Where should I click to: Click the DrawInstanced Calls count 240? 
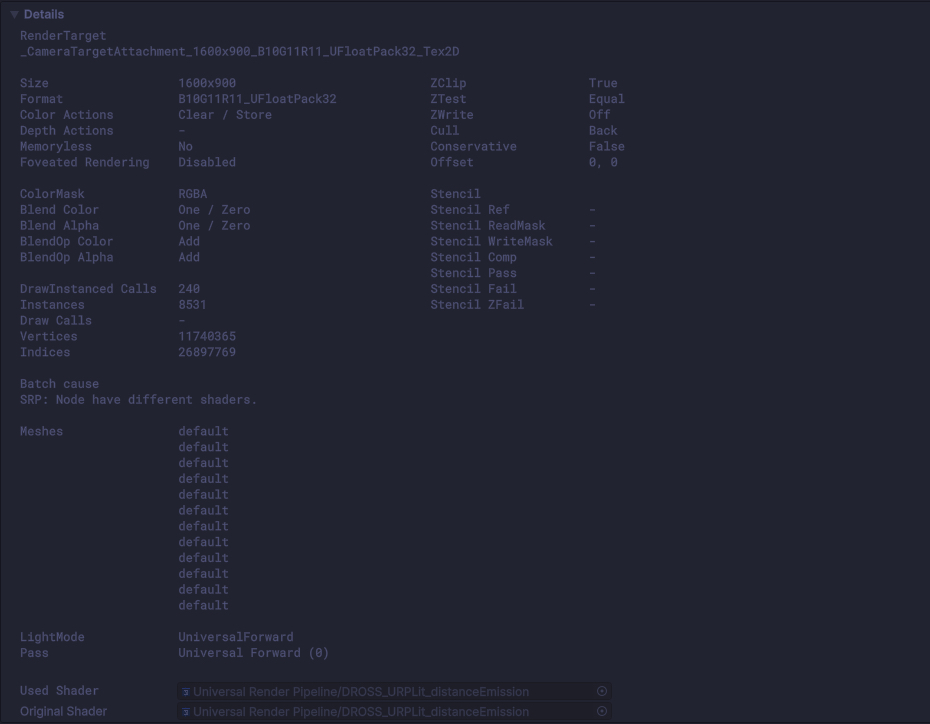[x=188, y=288]
